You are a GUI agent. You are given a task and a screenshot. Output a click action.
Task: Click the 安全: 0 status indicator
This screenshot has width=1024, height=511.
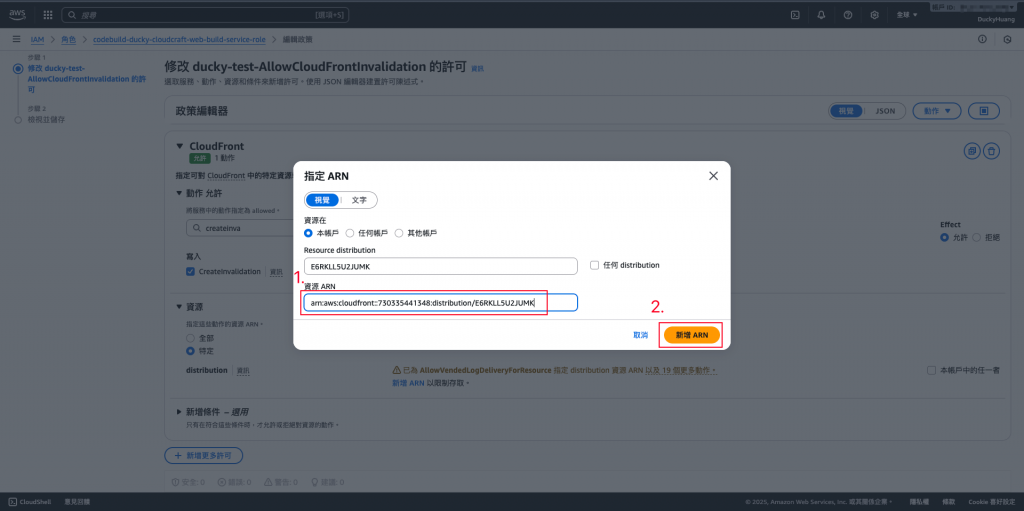(x=188, y=482)
